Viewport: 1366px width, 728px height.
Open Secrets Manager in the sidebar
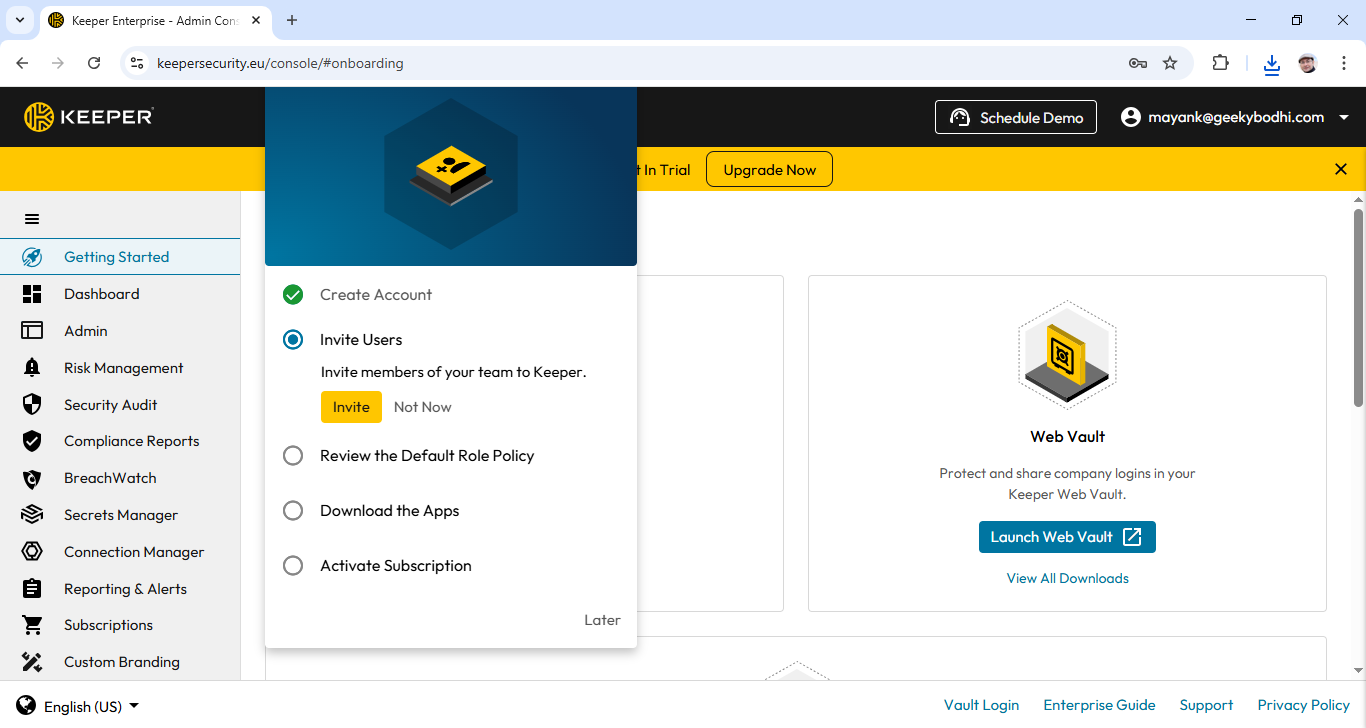(120, 515)
